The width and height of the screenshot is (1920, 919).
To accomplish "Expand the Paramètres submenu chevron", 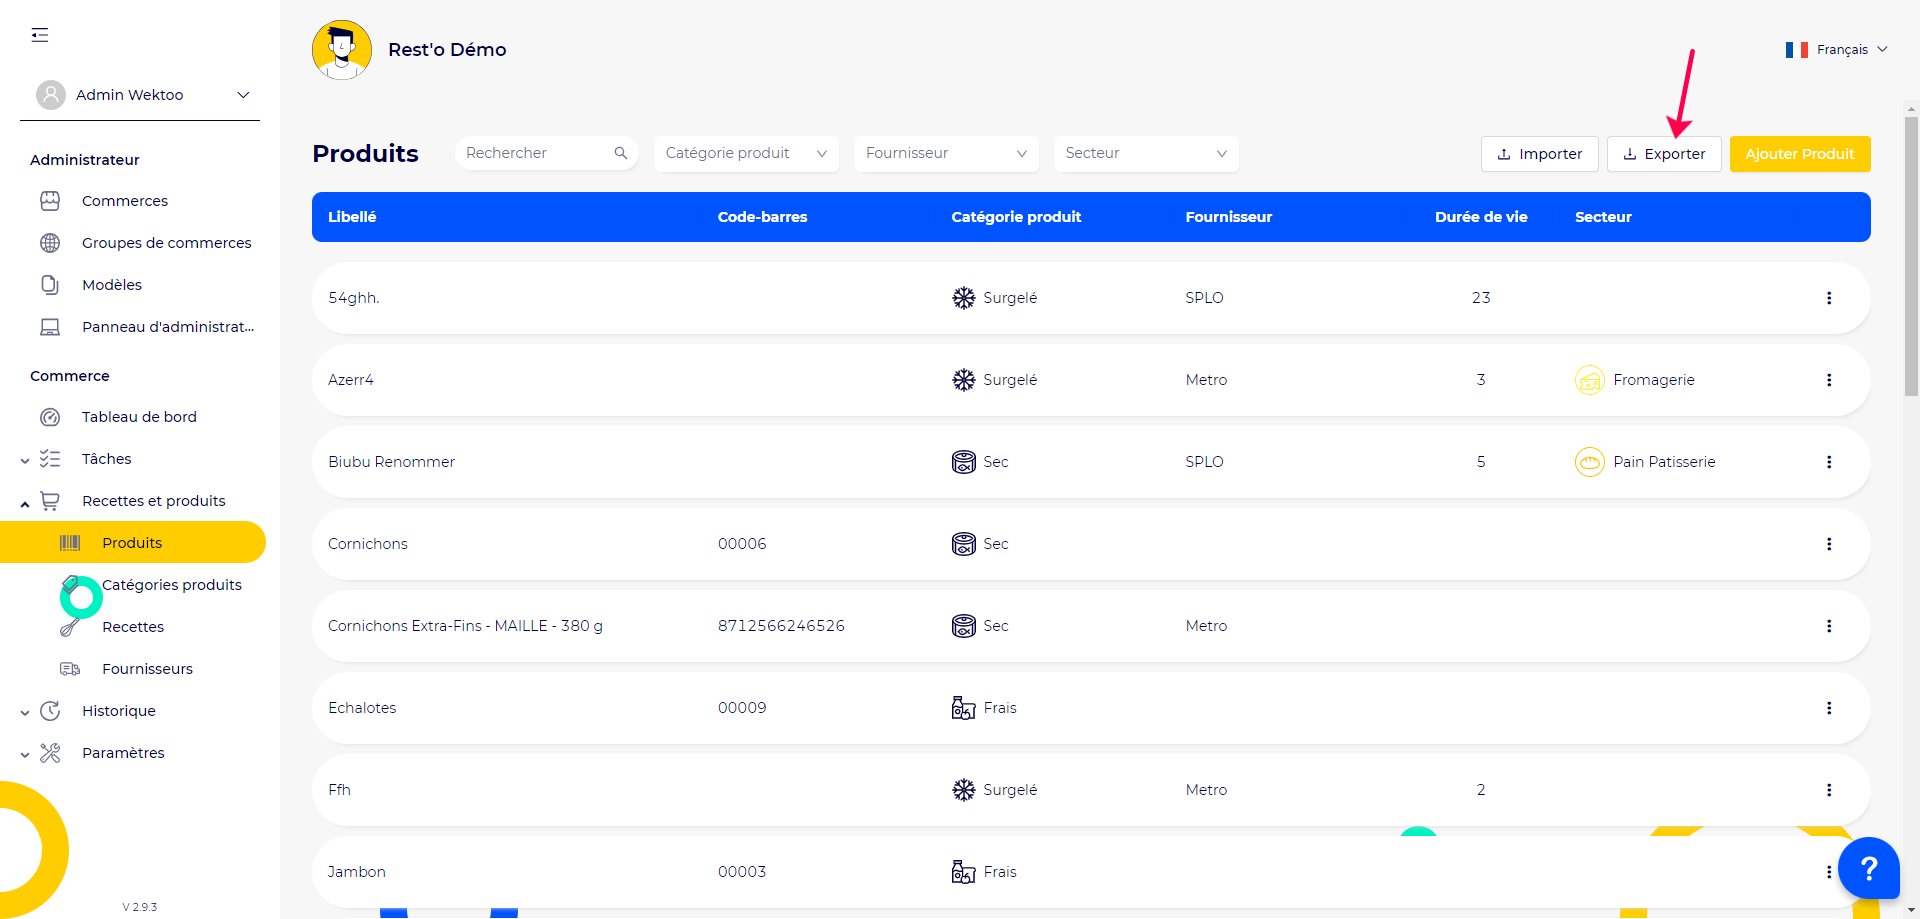I will point(25,755).
